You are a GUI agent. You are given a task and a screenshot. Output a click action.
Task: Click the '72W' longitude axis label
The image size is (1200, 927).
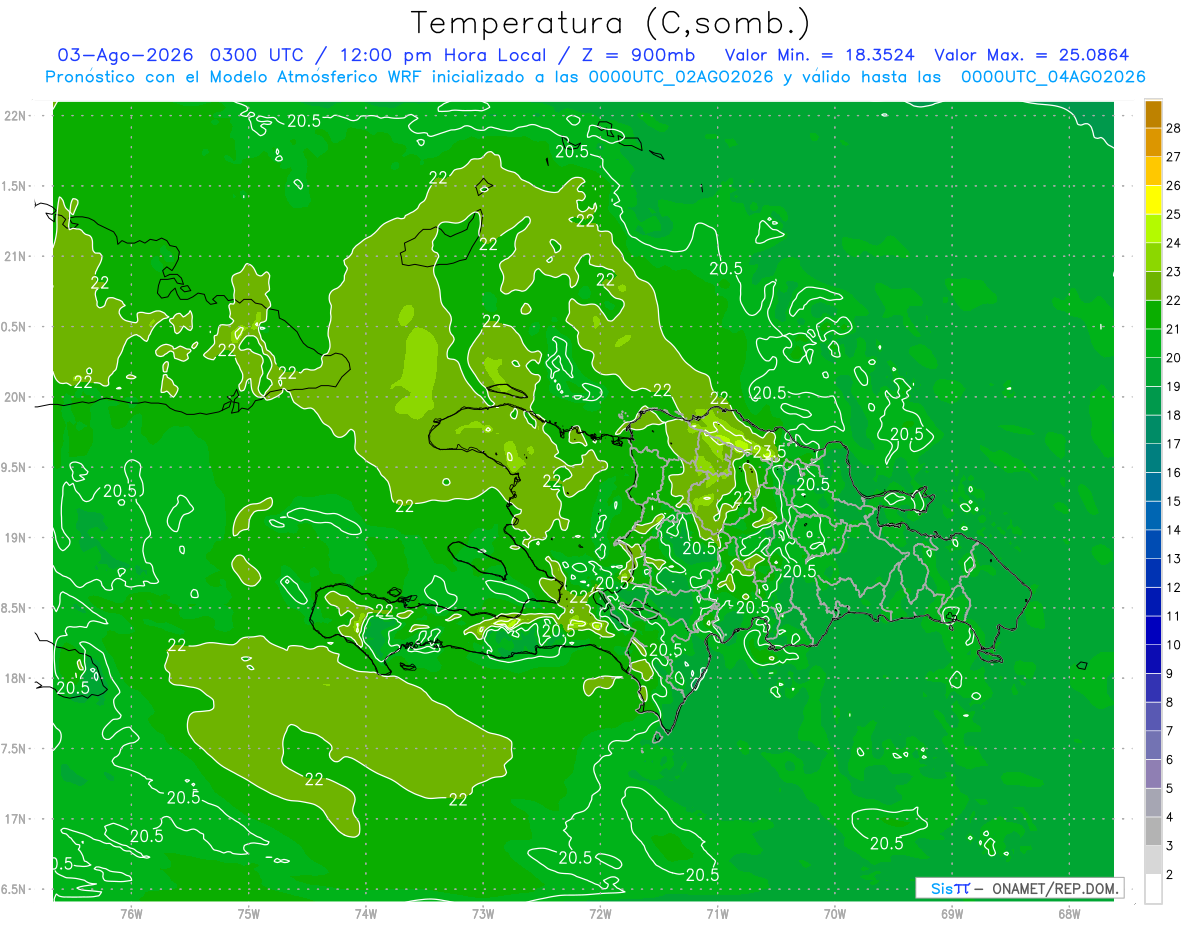tap(600, 914)
